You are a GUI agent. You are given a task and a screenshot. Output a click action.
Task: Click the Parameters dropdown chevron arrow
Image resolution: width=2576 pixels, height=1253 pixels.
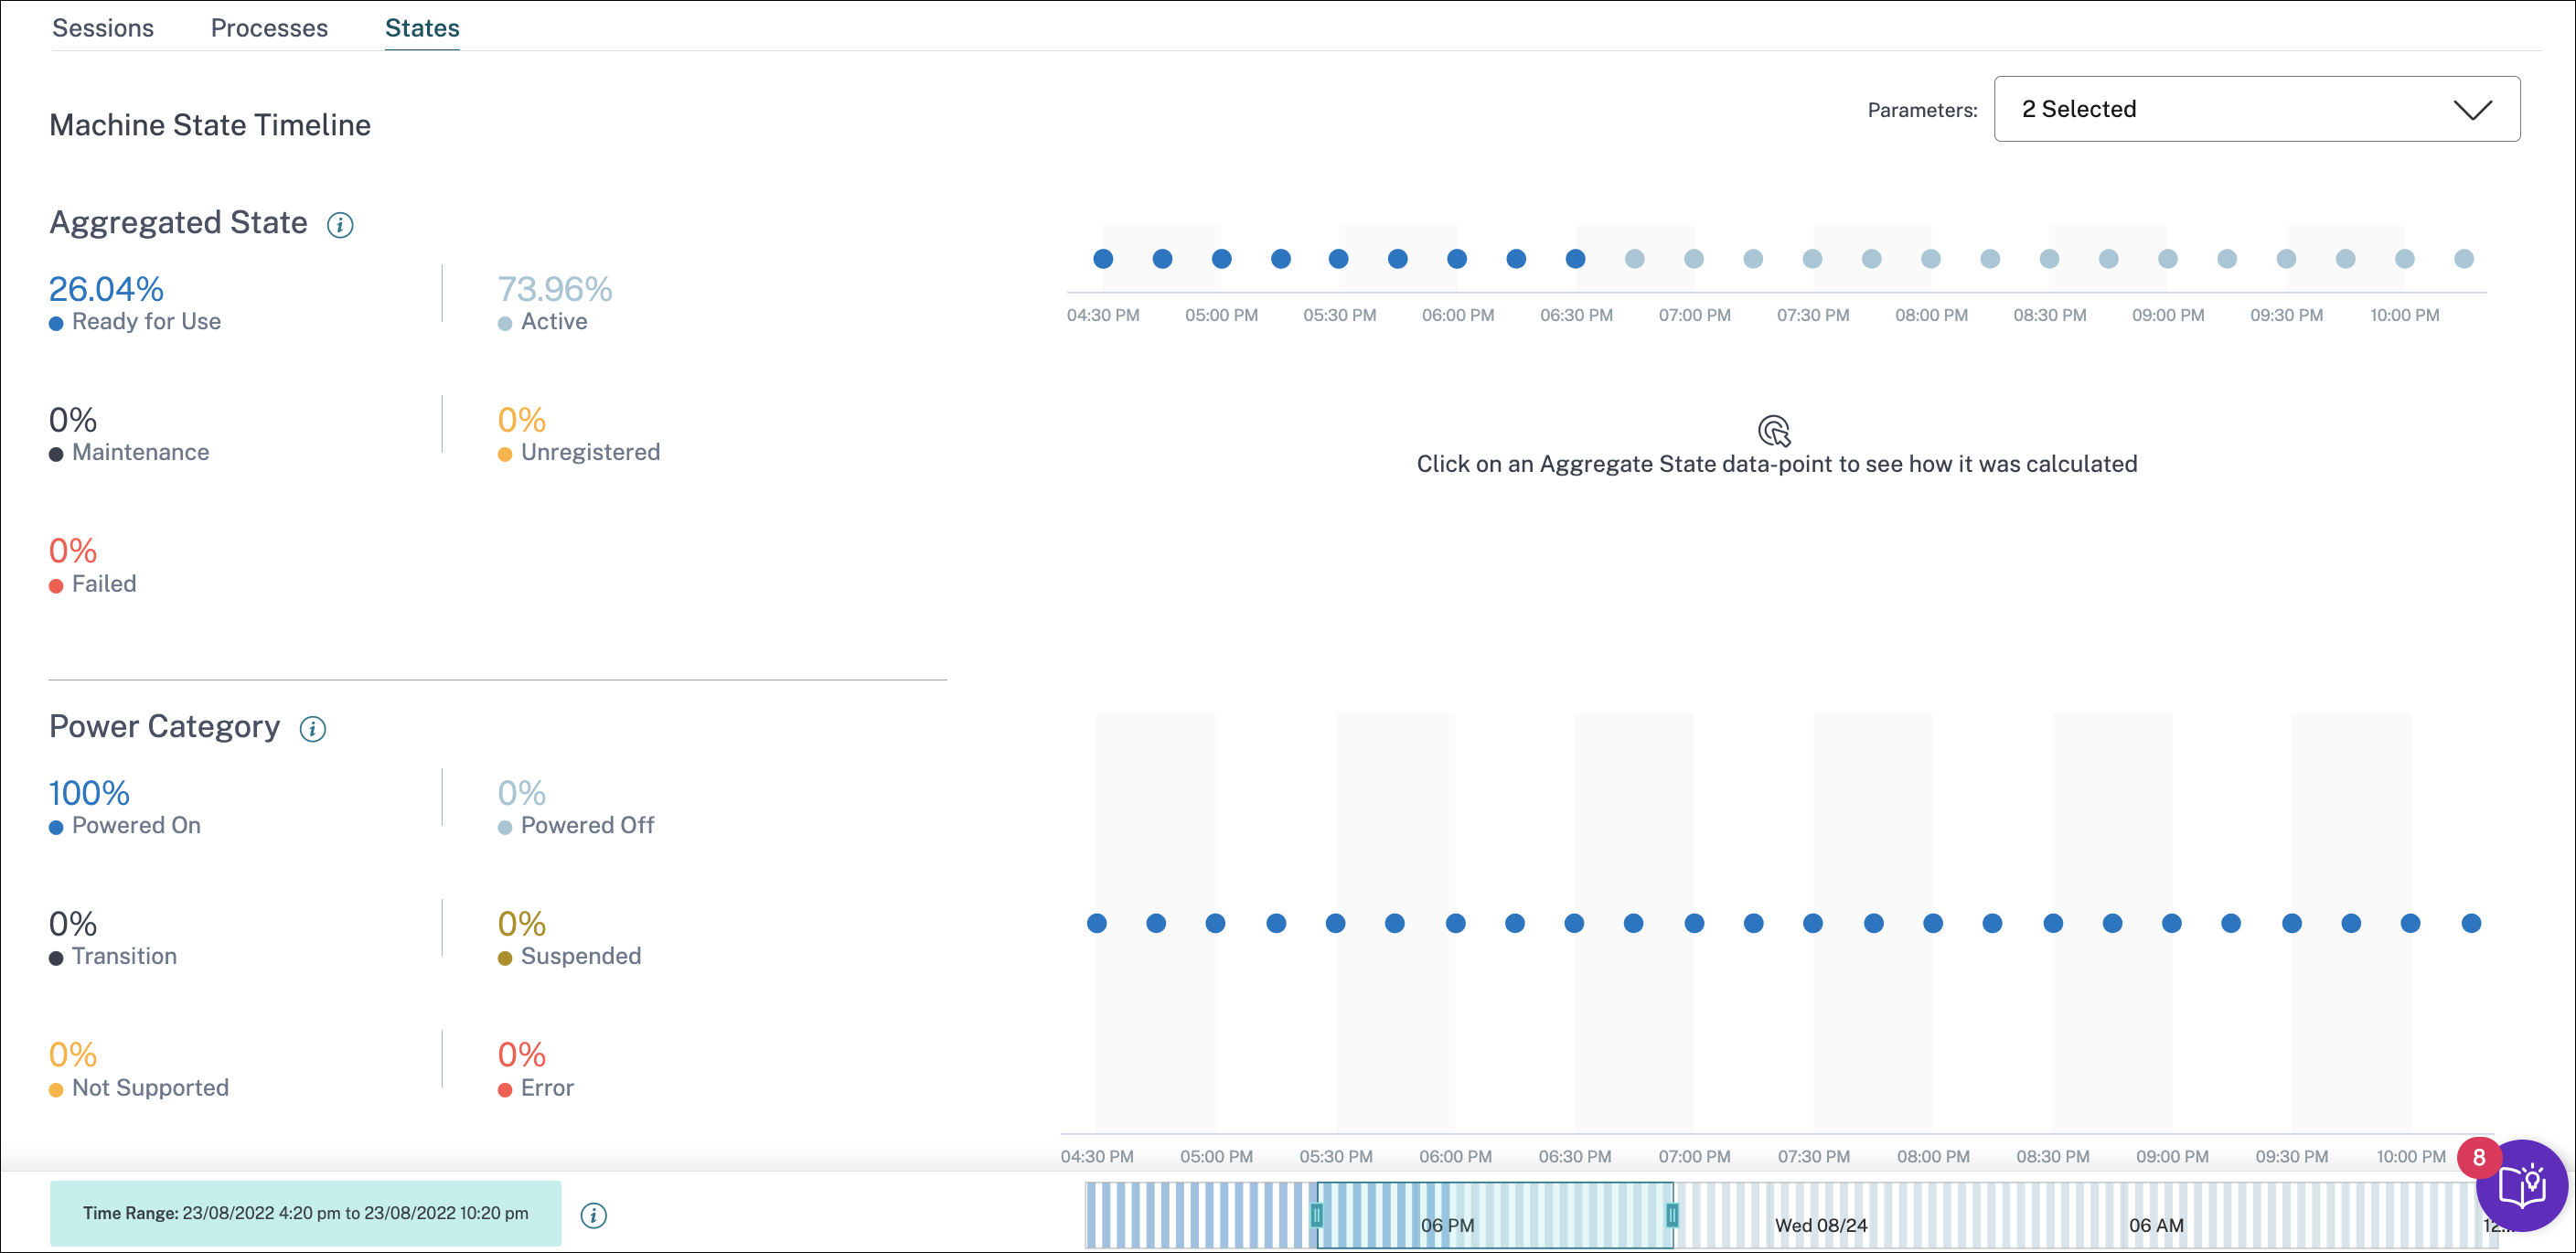[x=2472, y=109]
